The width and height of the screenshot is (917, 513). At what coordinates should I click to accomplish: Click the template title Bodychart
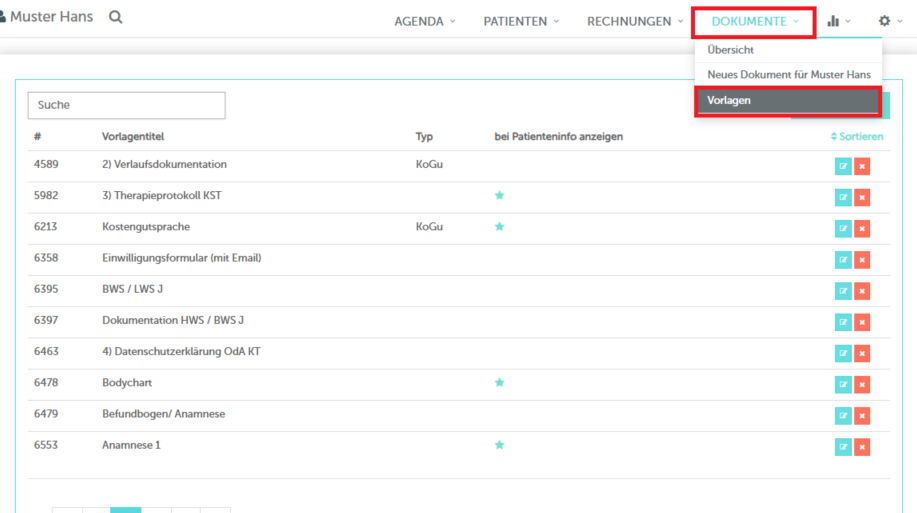pos(127,383)
